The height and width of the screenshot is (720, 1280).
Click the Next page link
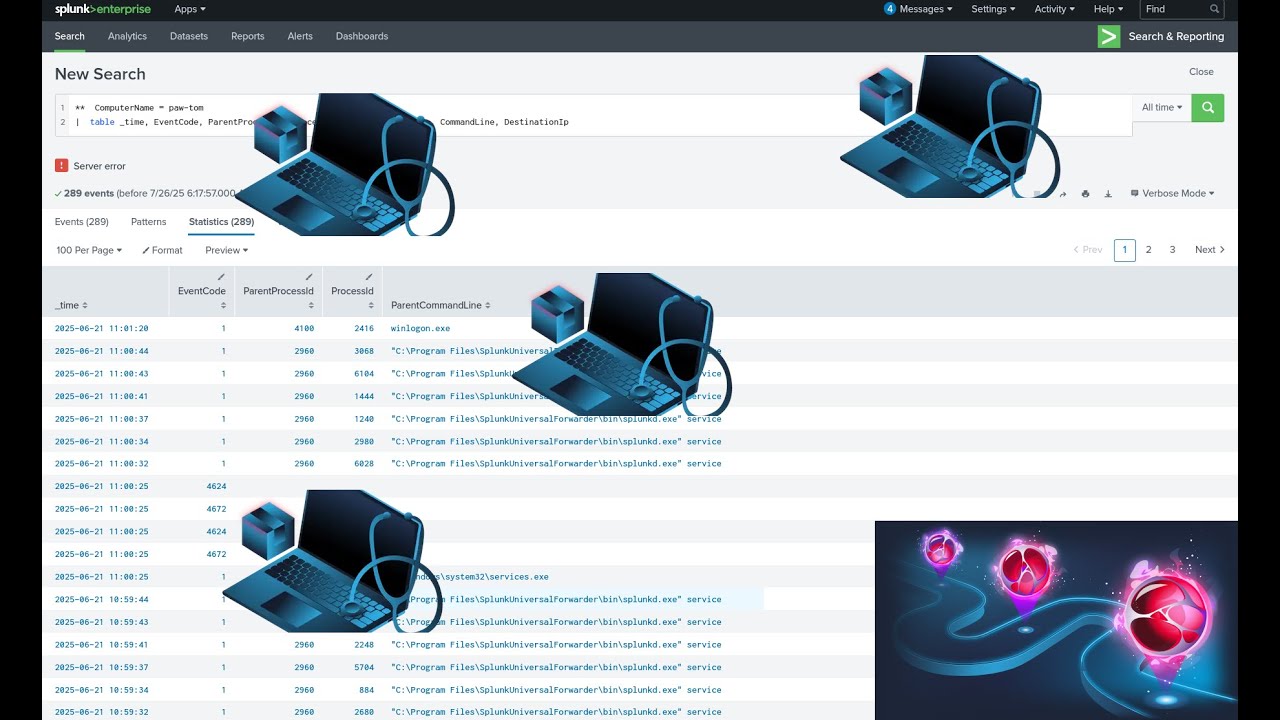1210,250
